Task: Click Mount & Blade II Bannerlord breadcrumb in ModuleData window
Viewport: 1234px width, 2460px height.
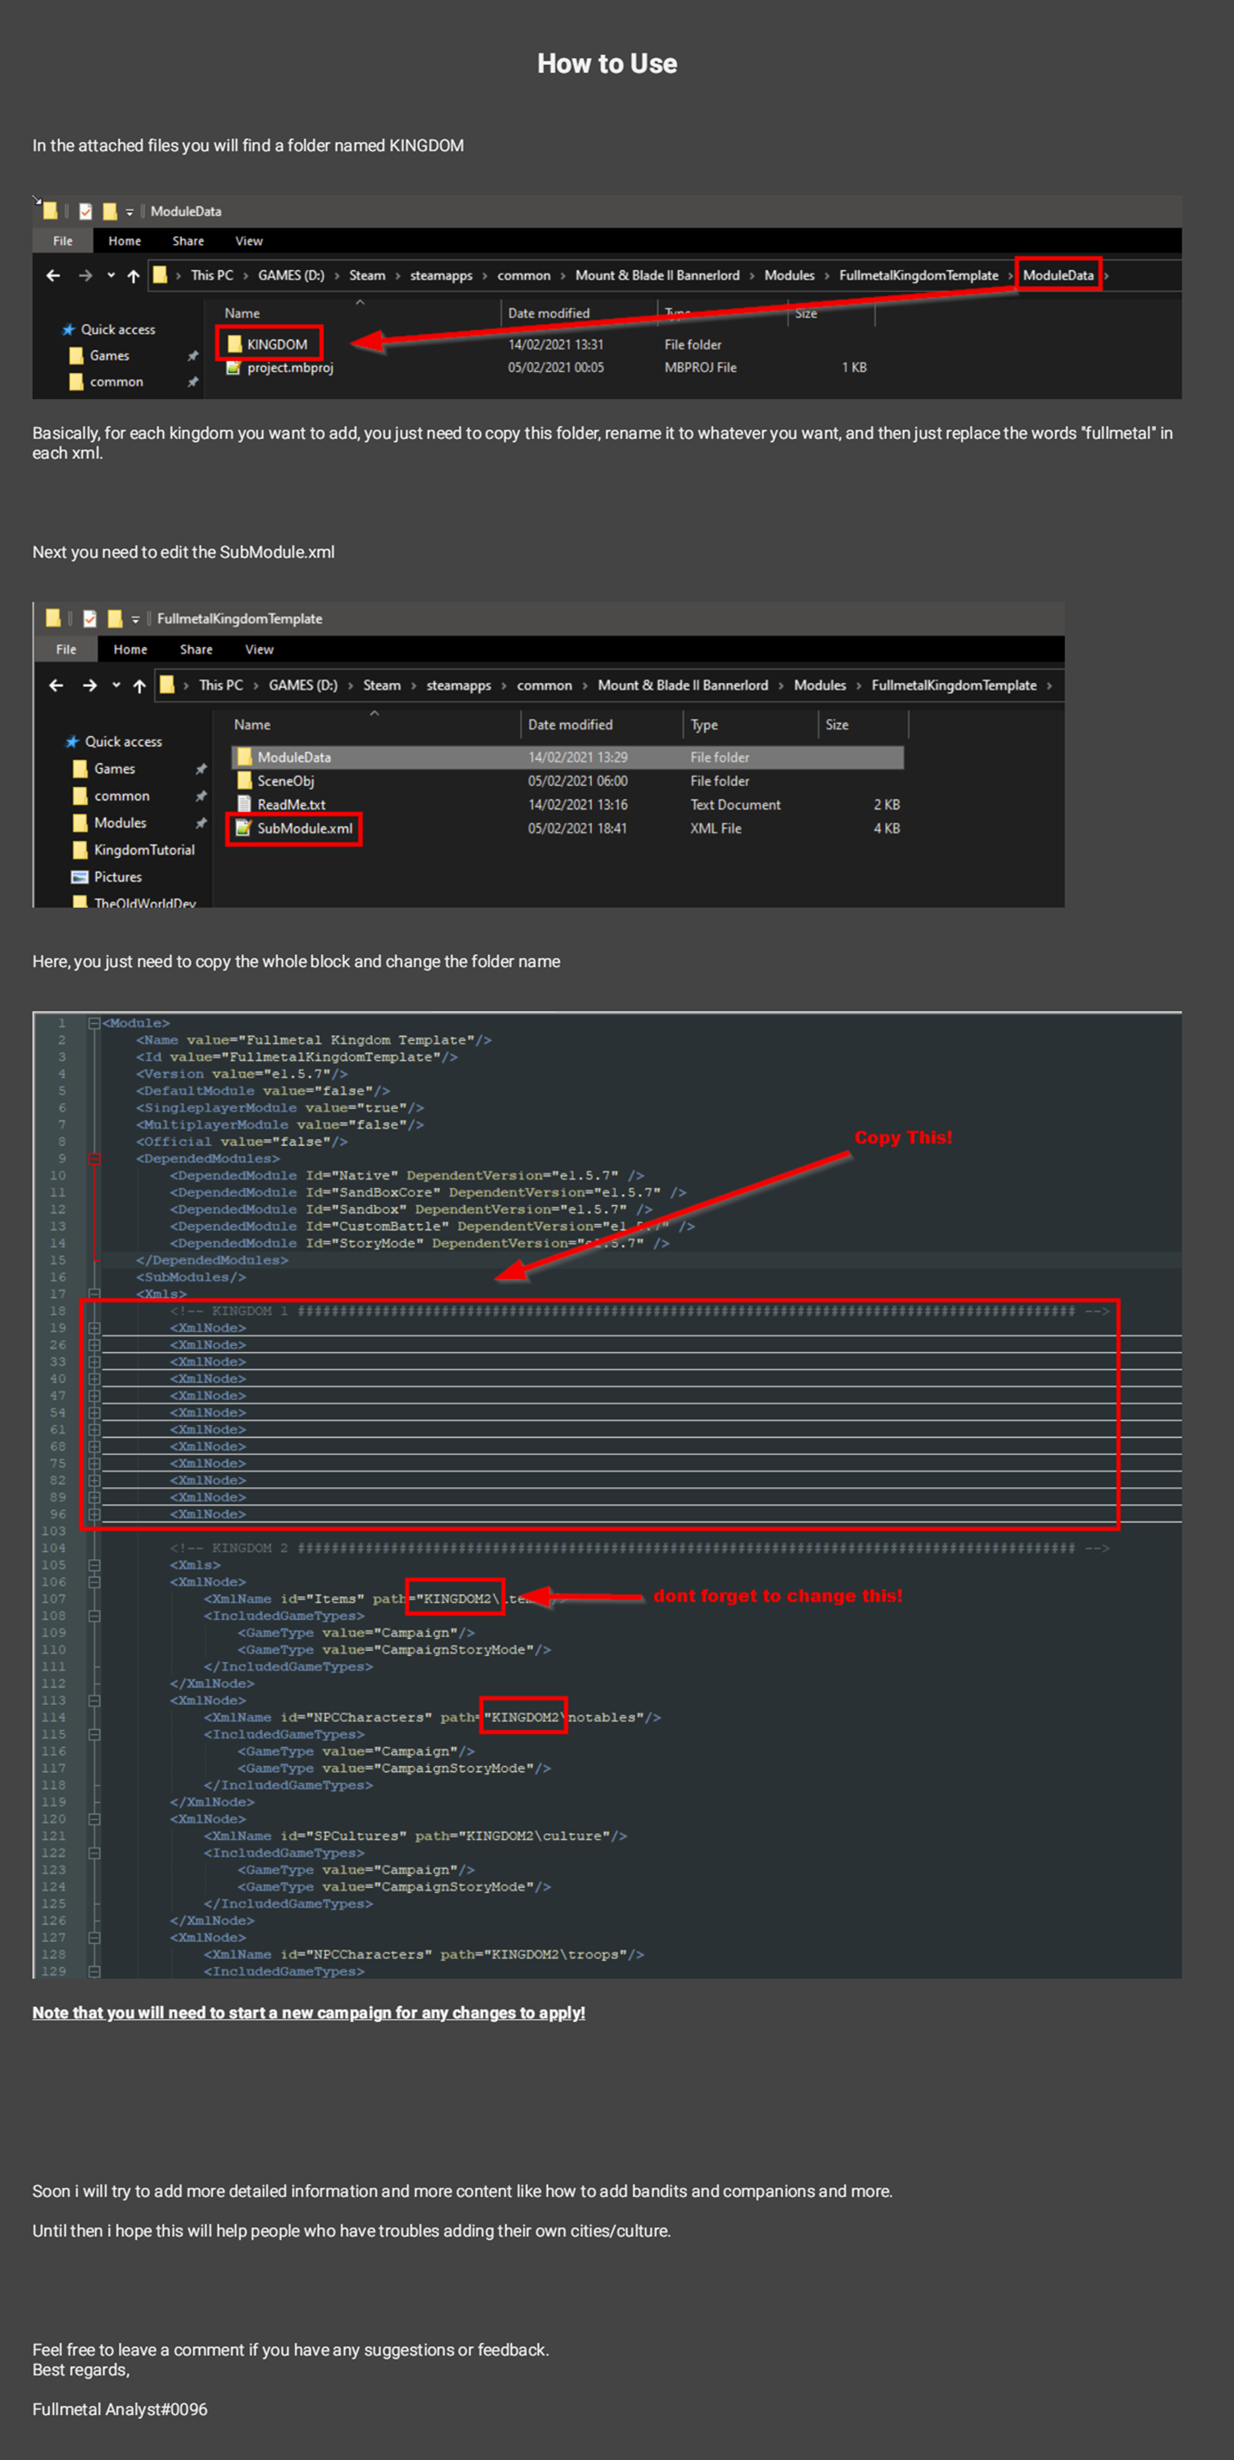Action: tap(657, 275)
